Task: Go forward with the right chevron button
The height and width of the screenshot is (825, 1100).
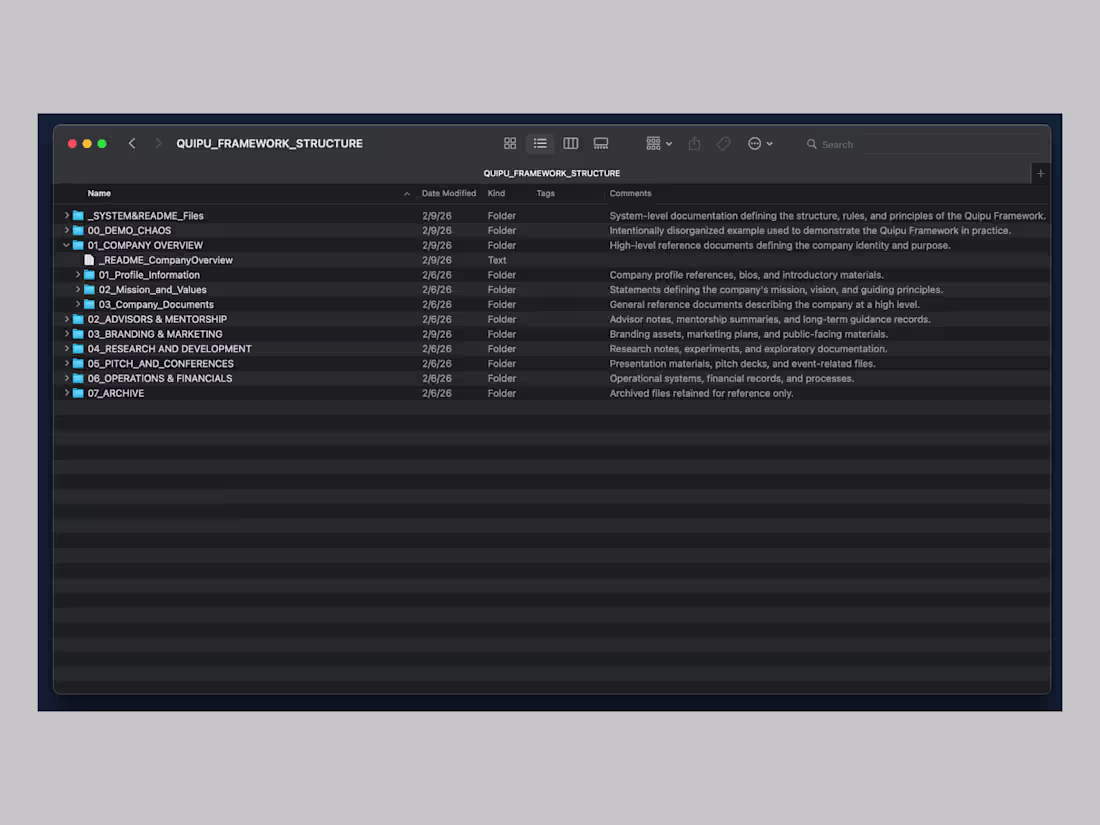Action: (158, 143)
